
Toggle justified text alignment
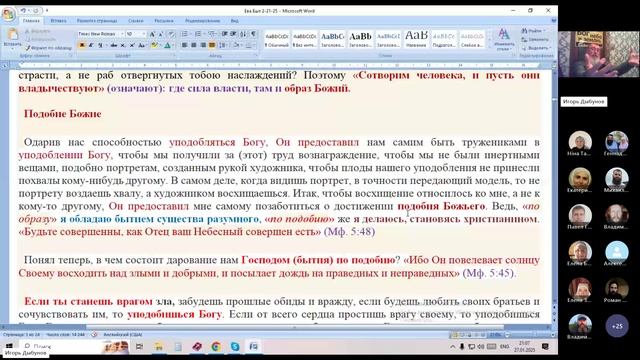point(211,45)
